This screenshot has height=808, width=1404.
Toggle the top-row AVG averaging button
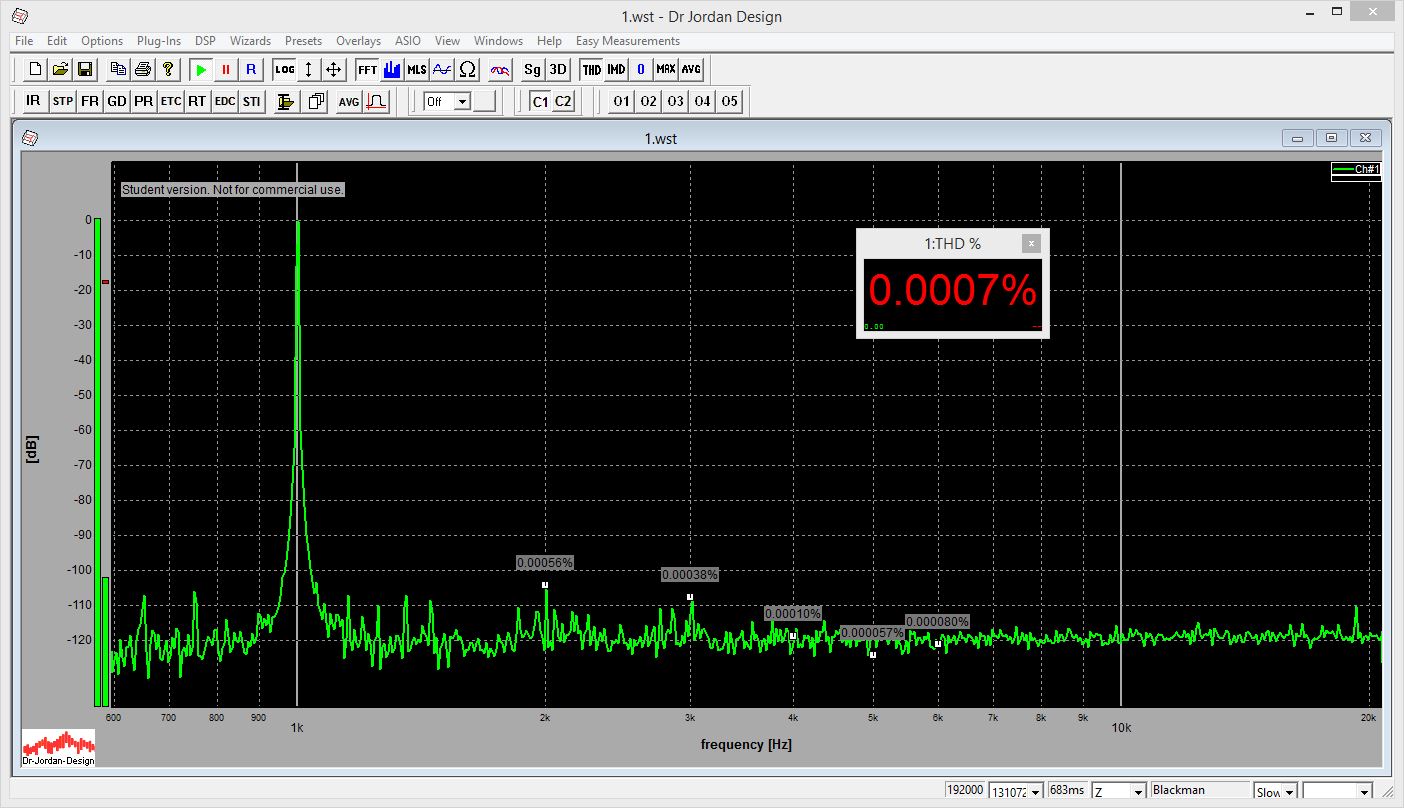[691, 69]
